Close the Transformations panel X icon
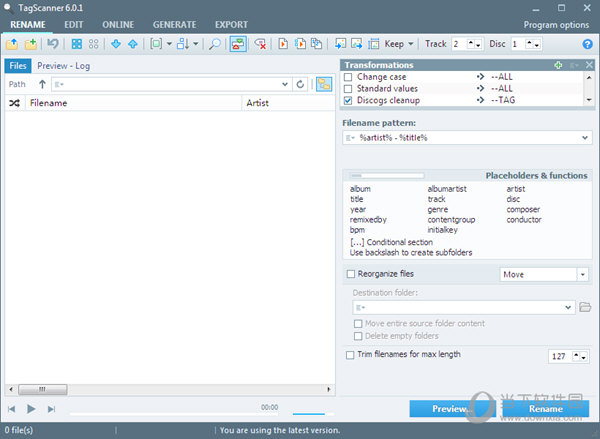 589,65
